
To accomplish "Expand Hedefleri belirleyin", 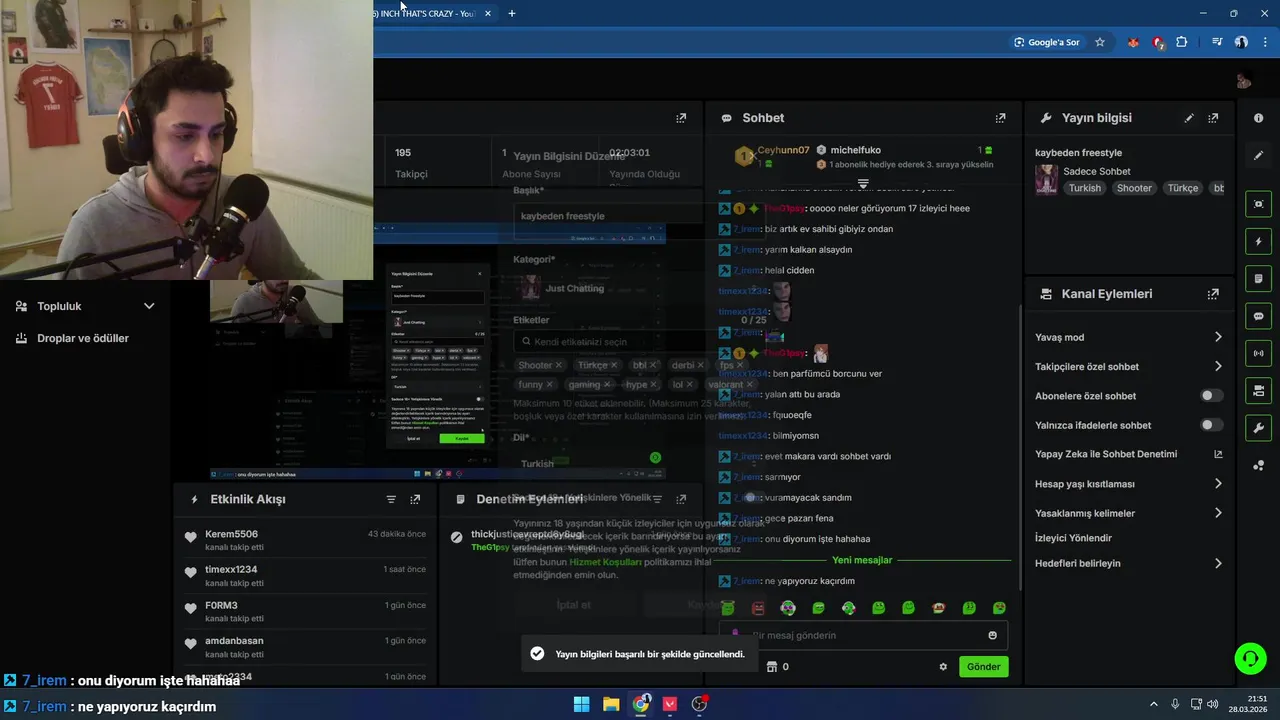I will [1218, 563].
